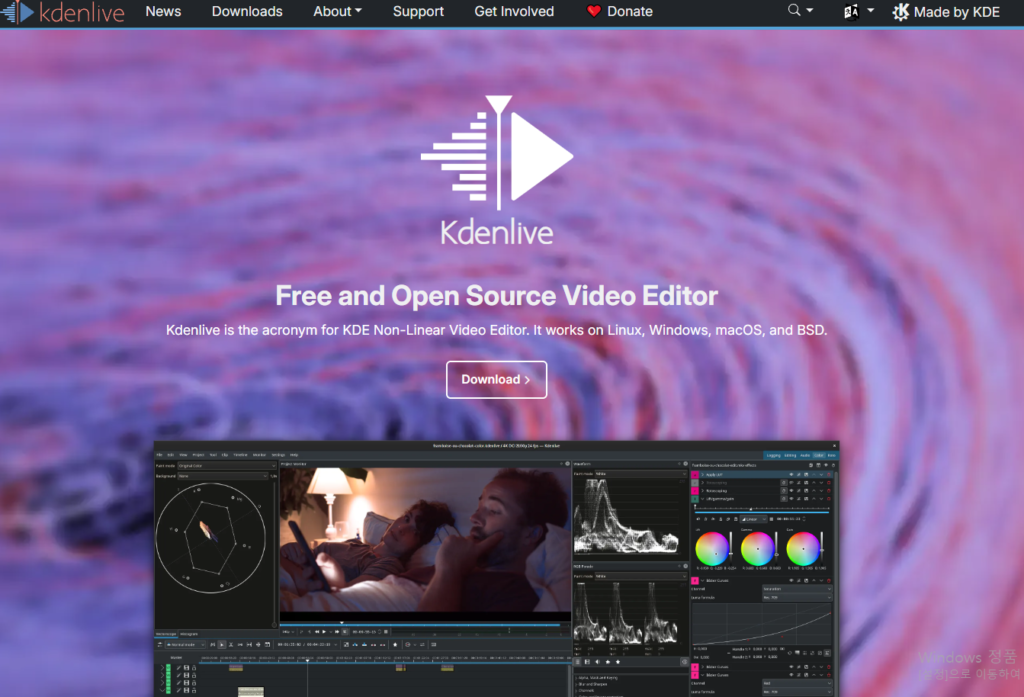Expand the search dropdown caret

(x=810, y=10)
